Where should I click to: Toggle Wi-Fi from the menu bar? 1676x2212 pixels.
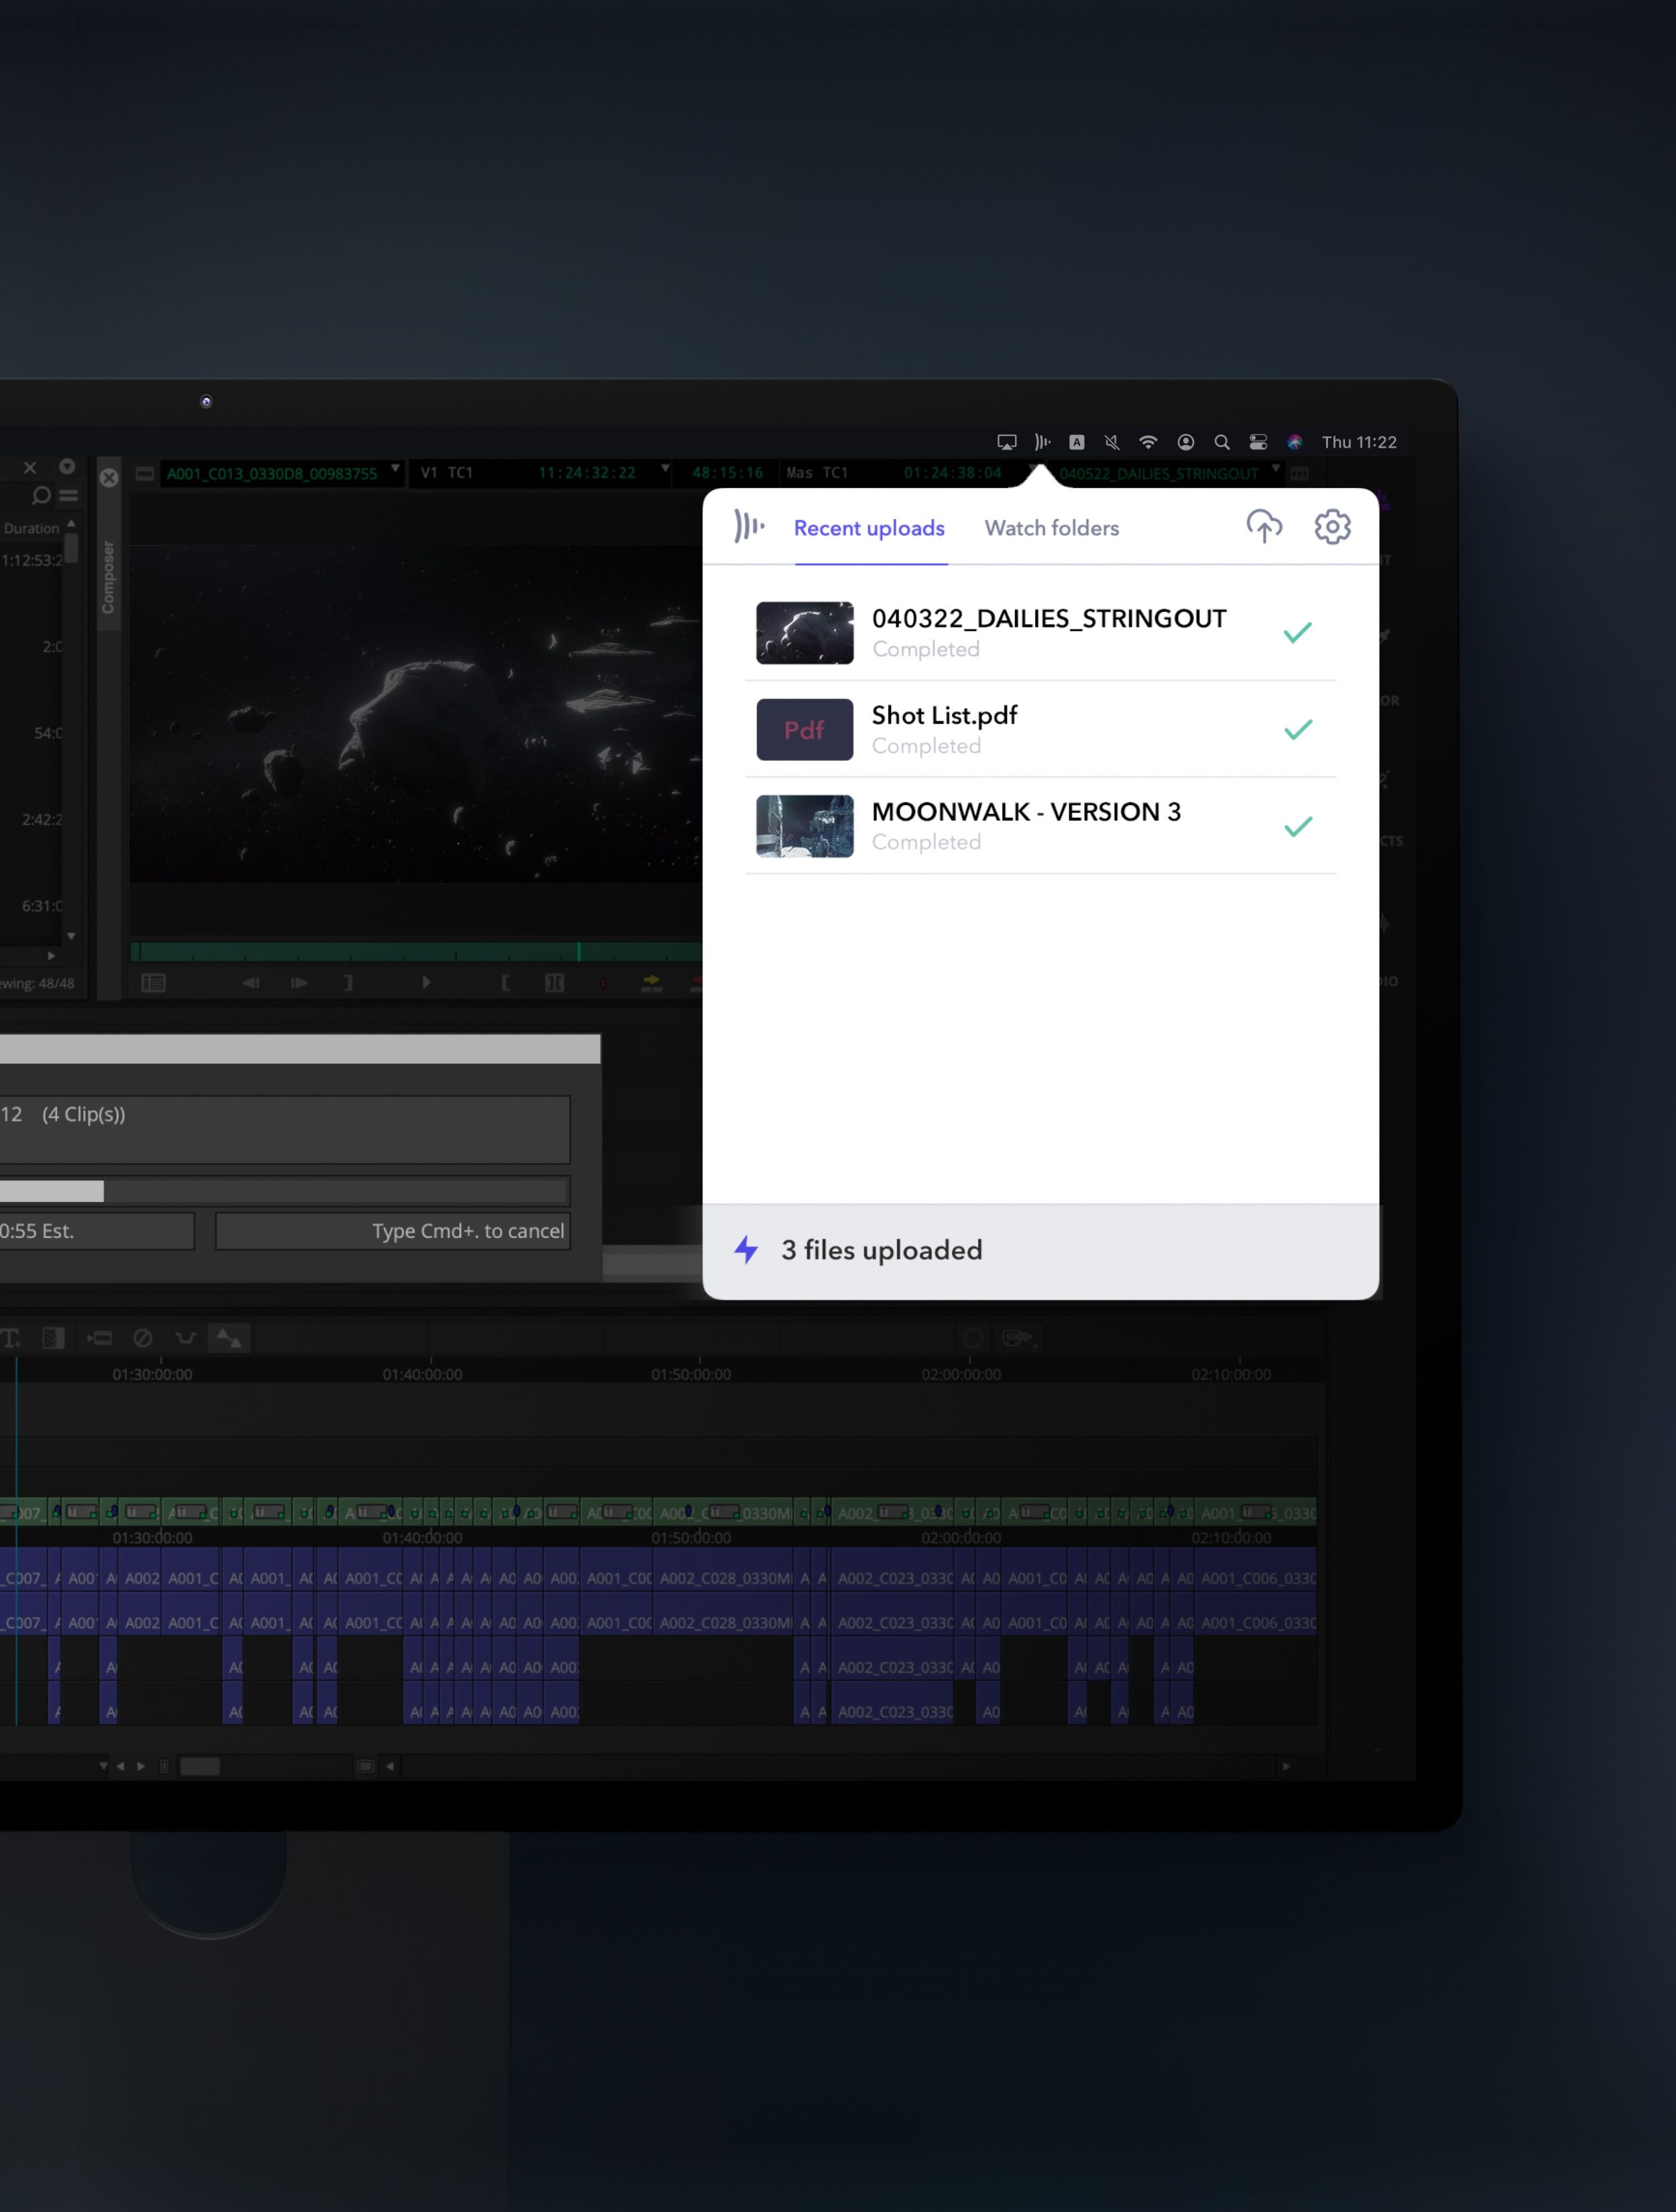[x=1148, y=442]
